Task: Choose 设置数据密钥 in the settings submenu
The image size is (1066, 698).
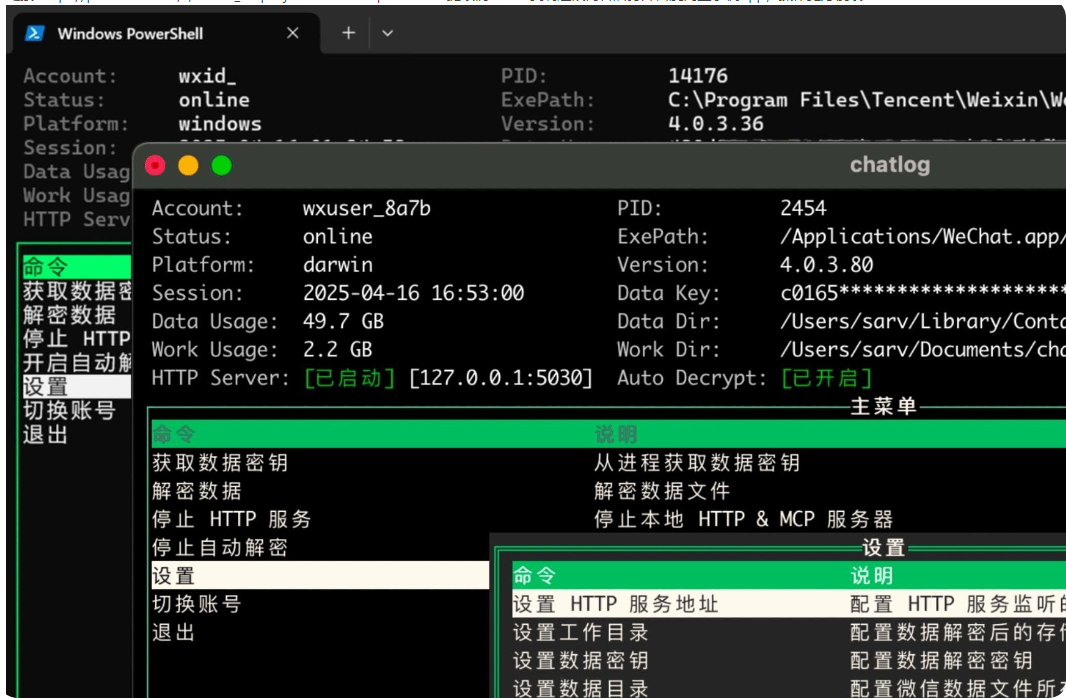Action: (x=581, y=660)
